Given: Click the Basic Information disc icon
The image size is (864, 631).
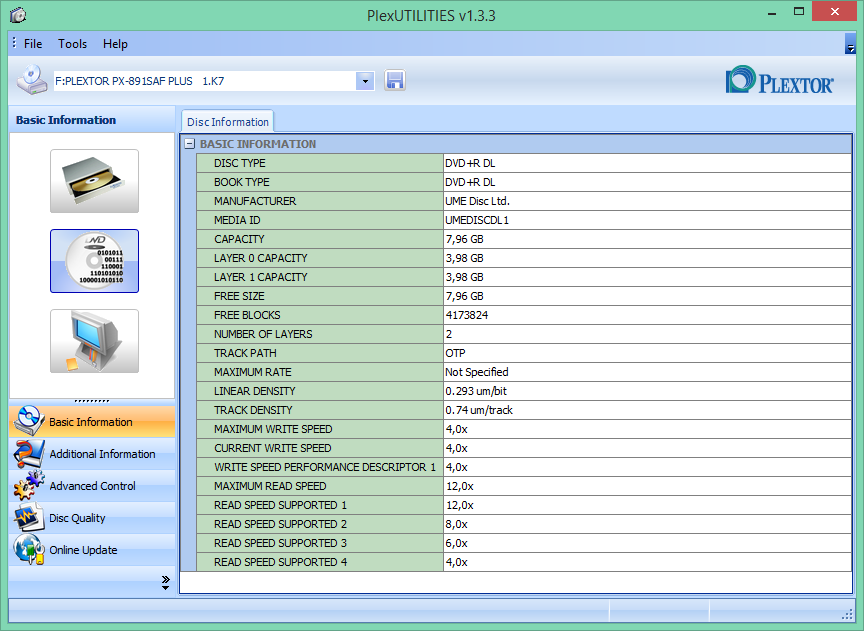Looking at the screenshot, I should 29,421.
